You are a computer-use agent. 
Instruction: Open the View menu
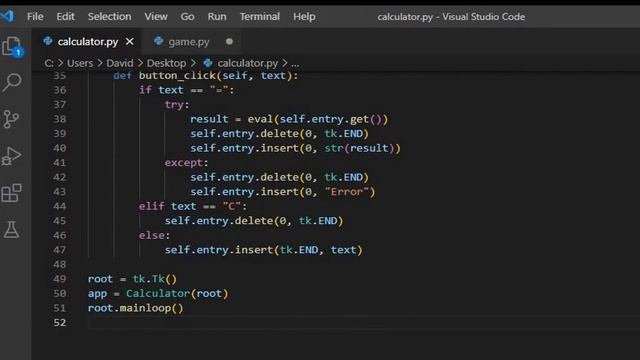tap(156, 17)
